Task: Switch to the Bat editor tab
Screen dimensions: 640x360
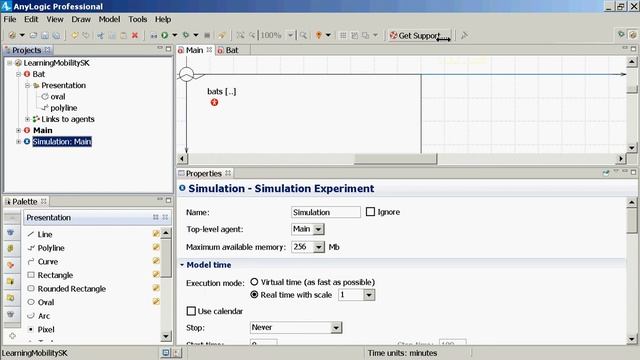Action: click(x=232, y=50)
